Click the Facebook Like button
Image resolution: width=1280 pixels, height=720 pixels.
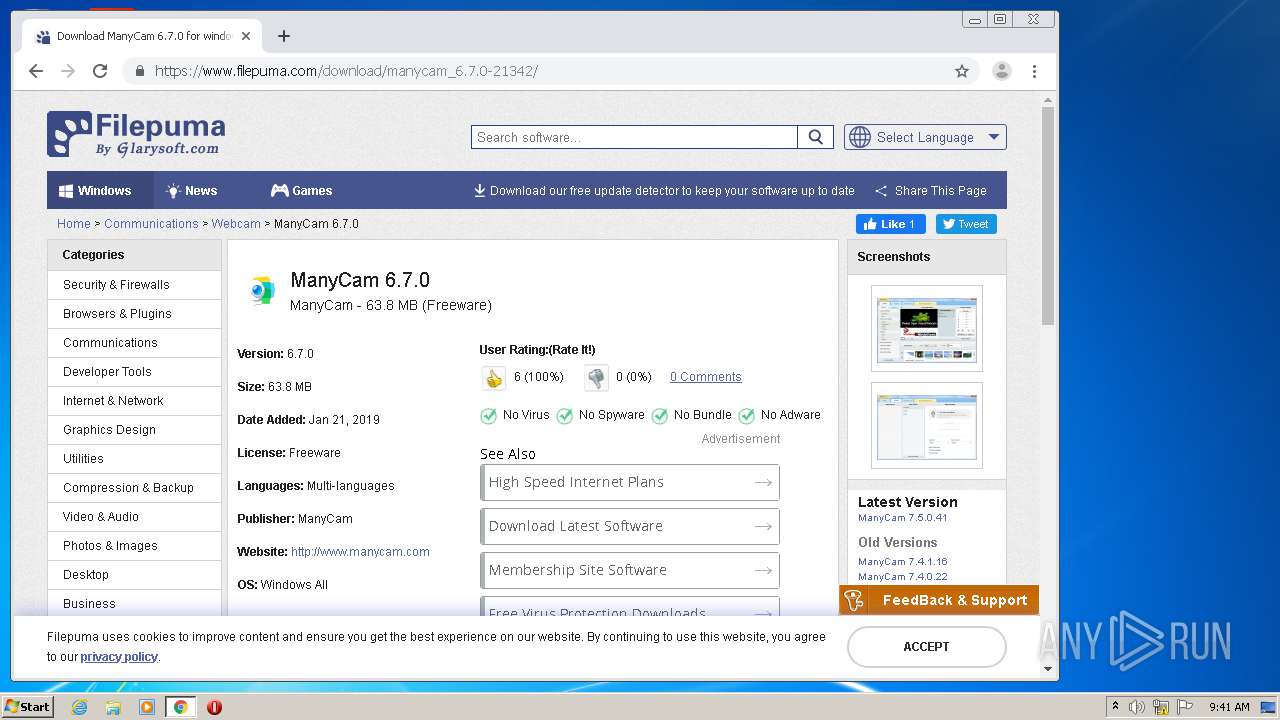[890, 224]
